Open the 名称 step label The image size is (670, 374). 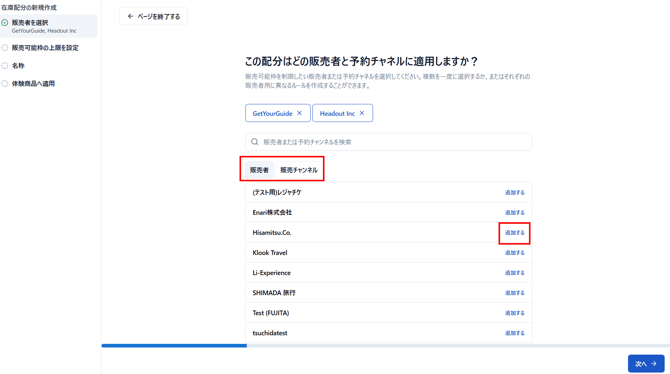[x=18, y=66]
